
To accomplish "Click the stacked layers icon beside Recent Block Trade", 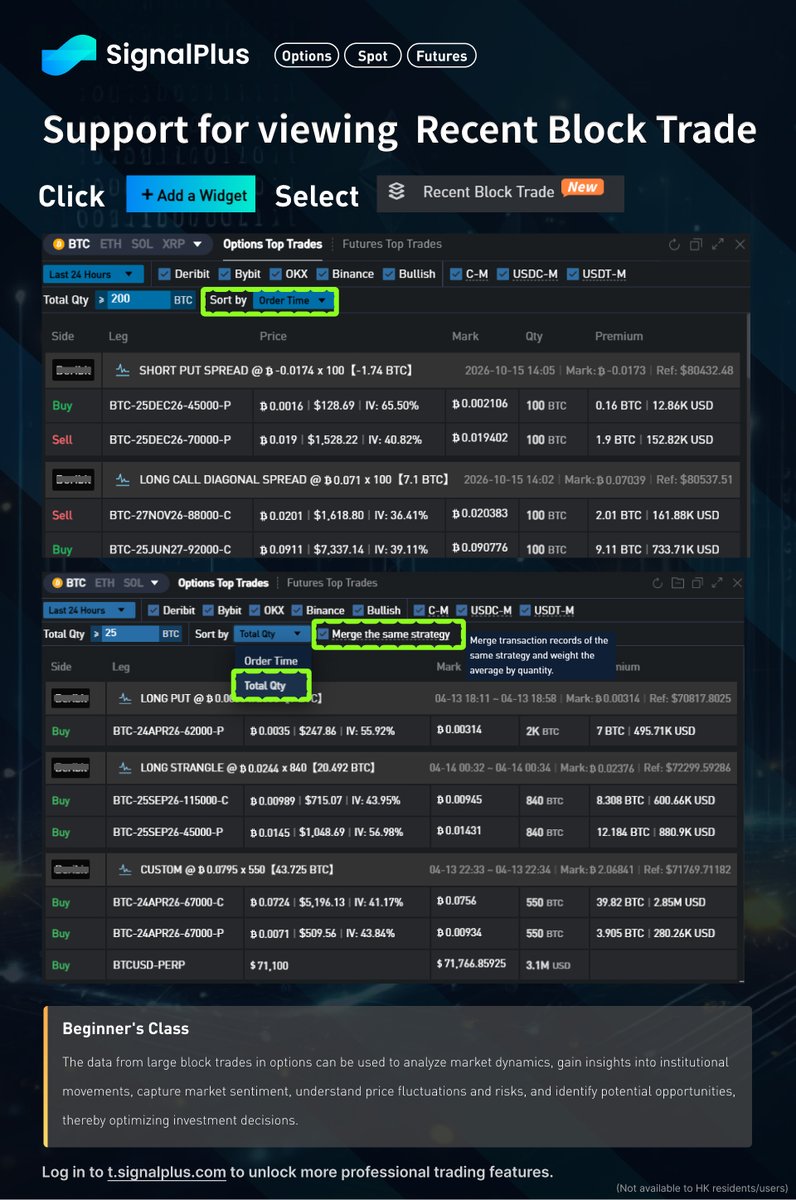I will 397,192.
